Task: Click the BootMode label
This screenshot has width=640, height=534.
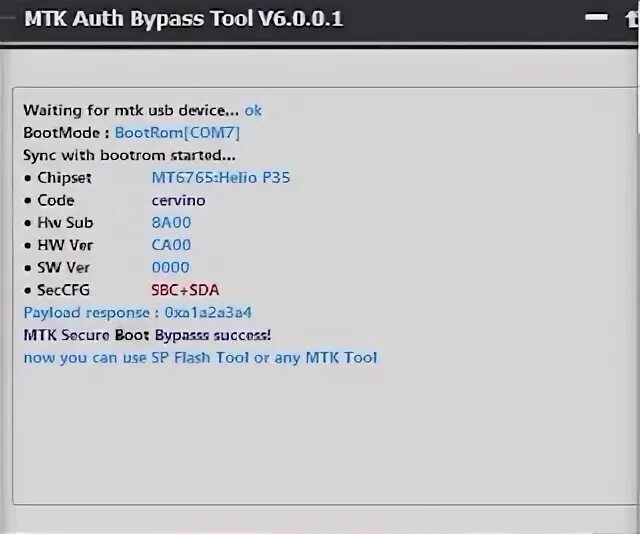Action: [x=66, y=132]
